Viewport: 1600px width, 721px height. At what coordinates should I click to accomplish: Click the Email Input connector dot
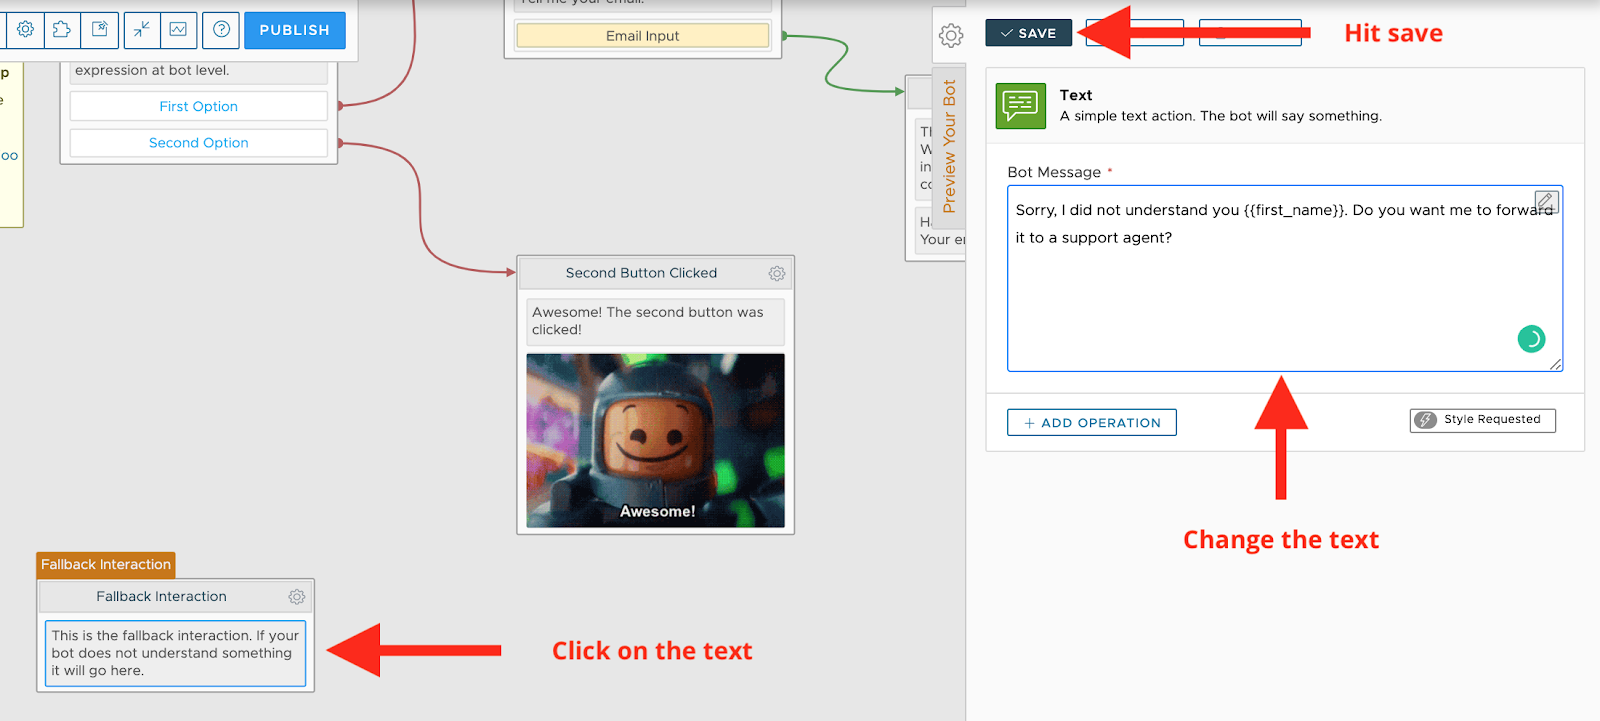tap(784, 35)
